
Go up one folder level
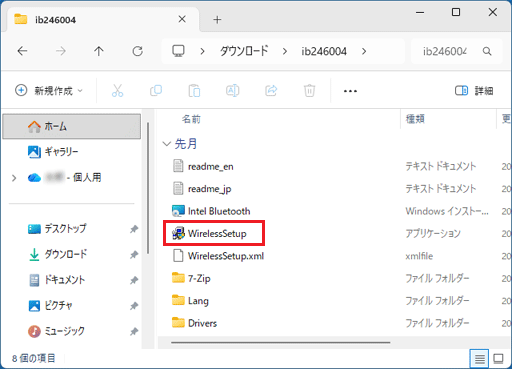(x=99, y=51)
